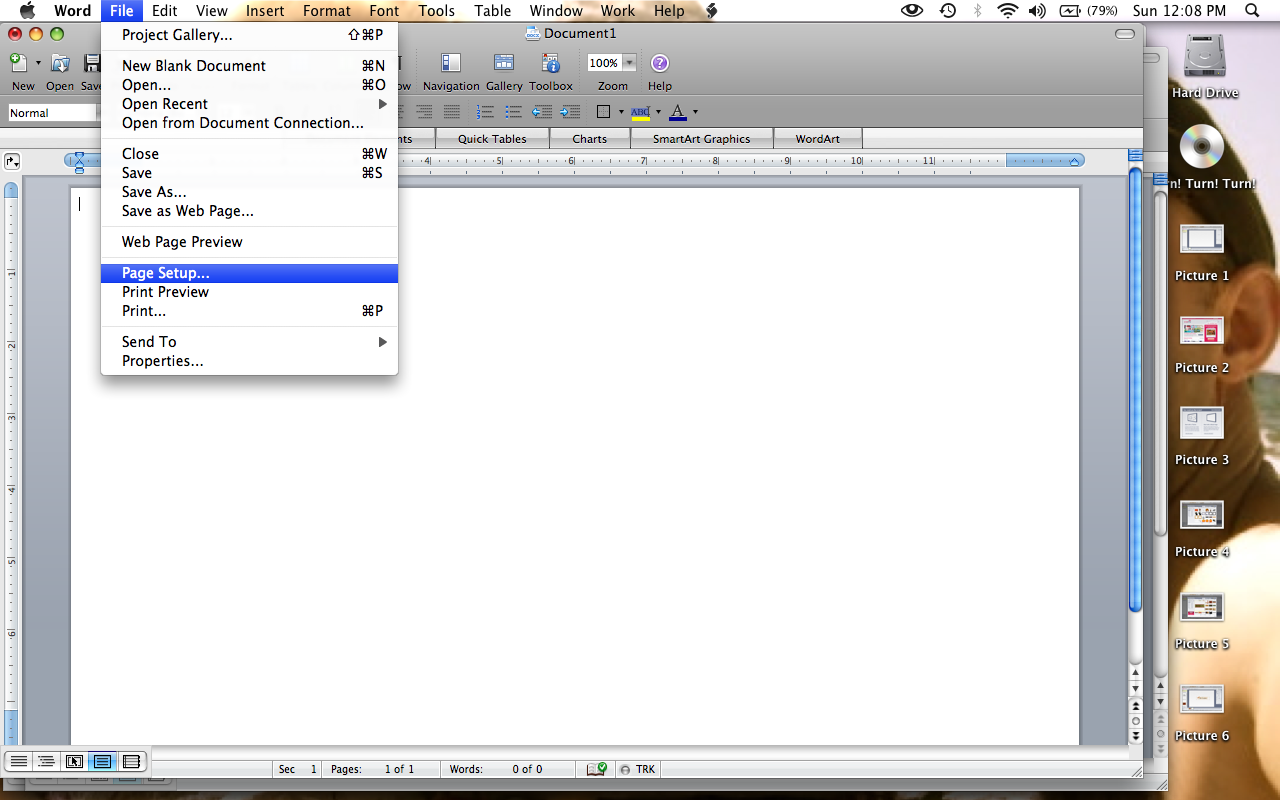1280x800 pixels.
Task: Open the Format menu in menu bar
Action: click(x=327, y=11)
